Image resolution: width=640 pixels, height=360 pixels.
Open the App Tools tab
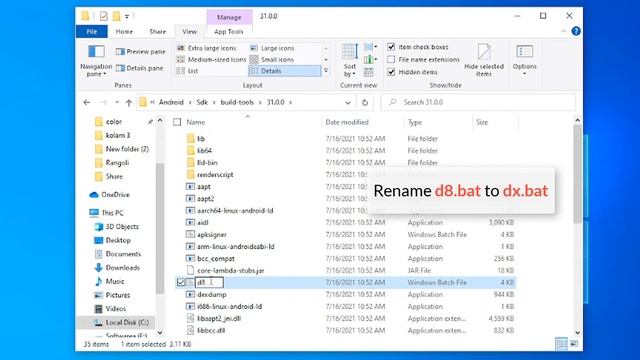pyautogui.click(x=229, y=31)
